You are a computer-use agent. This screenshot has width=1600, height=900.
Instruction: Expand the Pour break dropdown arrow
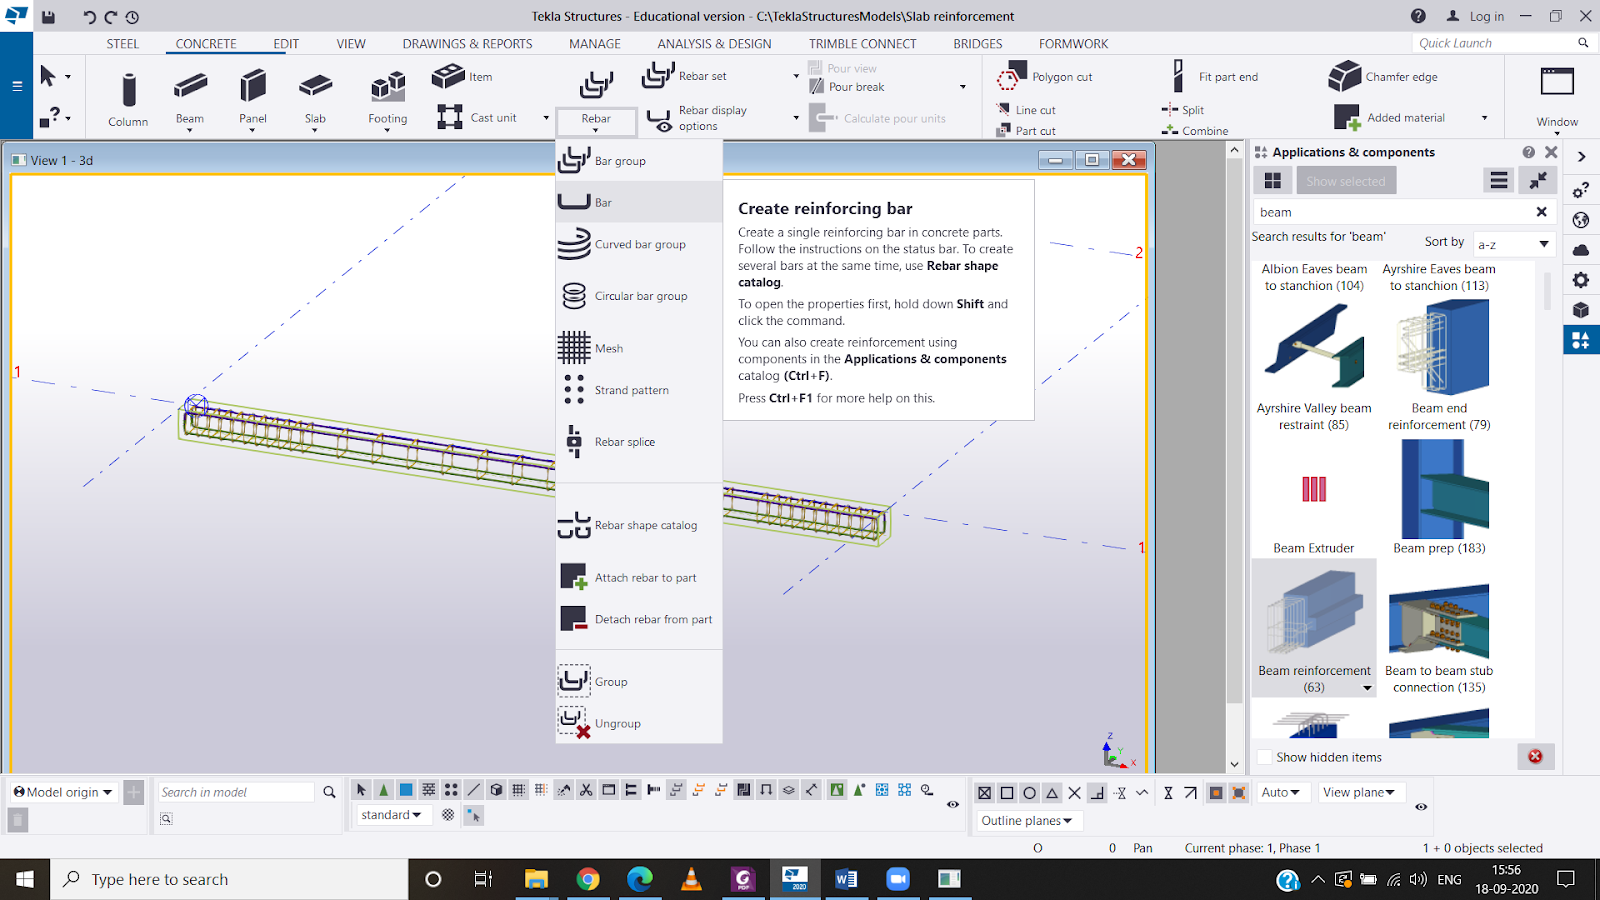pyautogui.click(x=963, y=87)
